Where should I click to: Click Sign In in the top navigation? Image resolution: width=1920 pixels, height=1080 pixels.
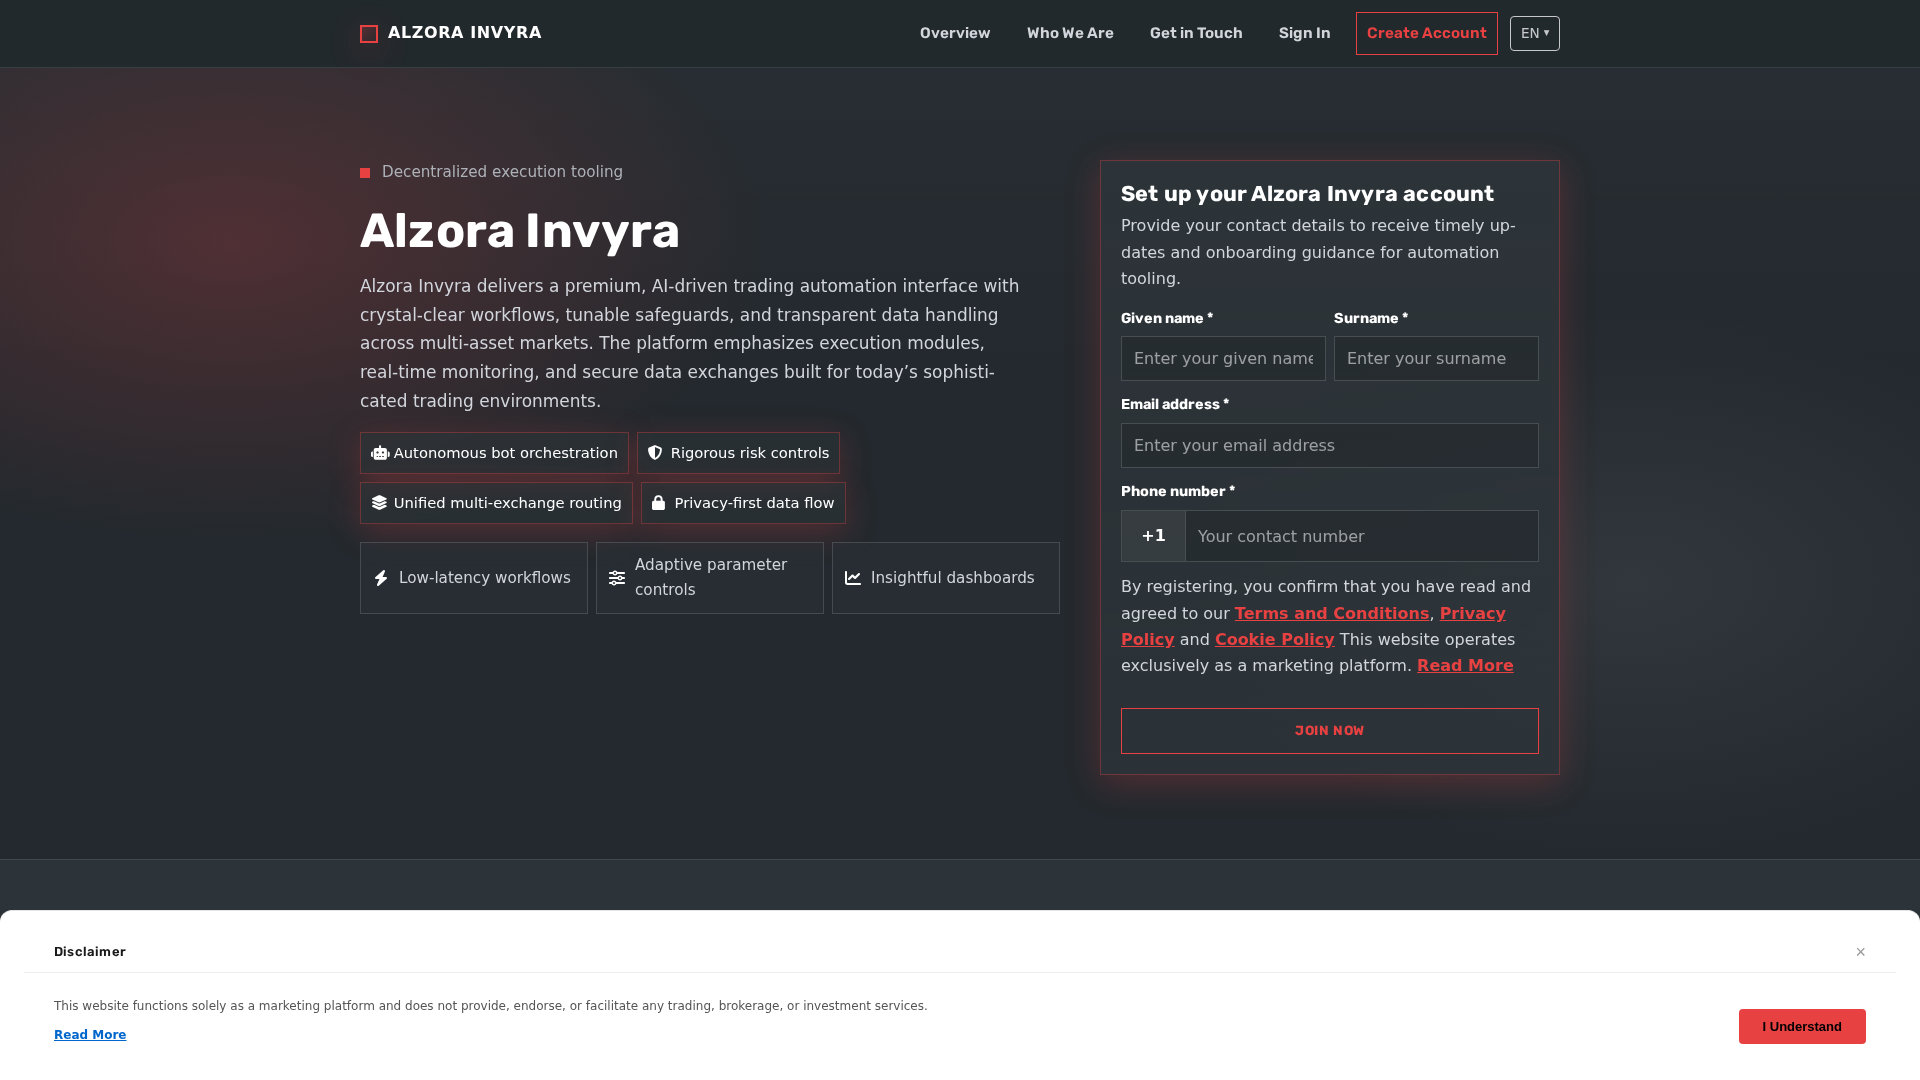[1304, 33]
